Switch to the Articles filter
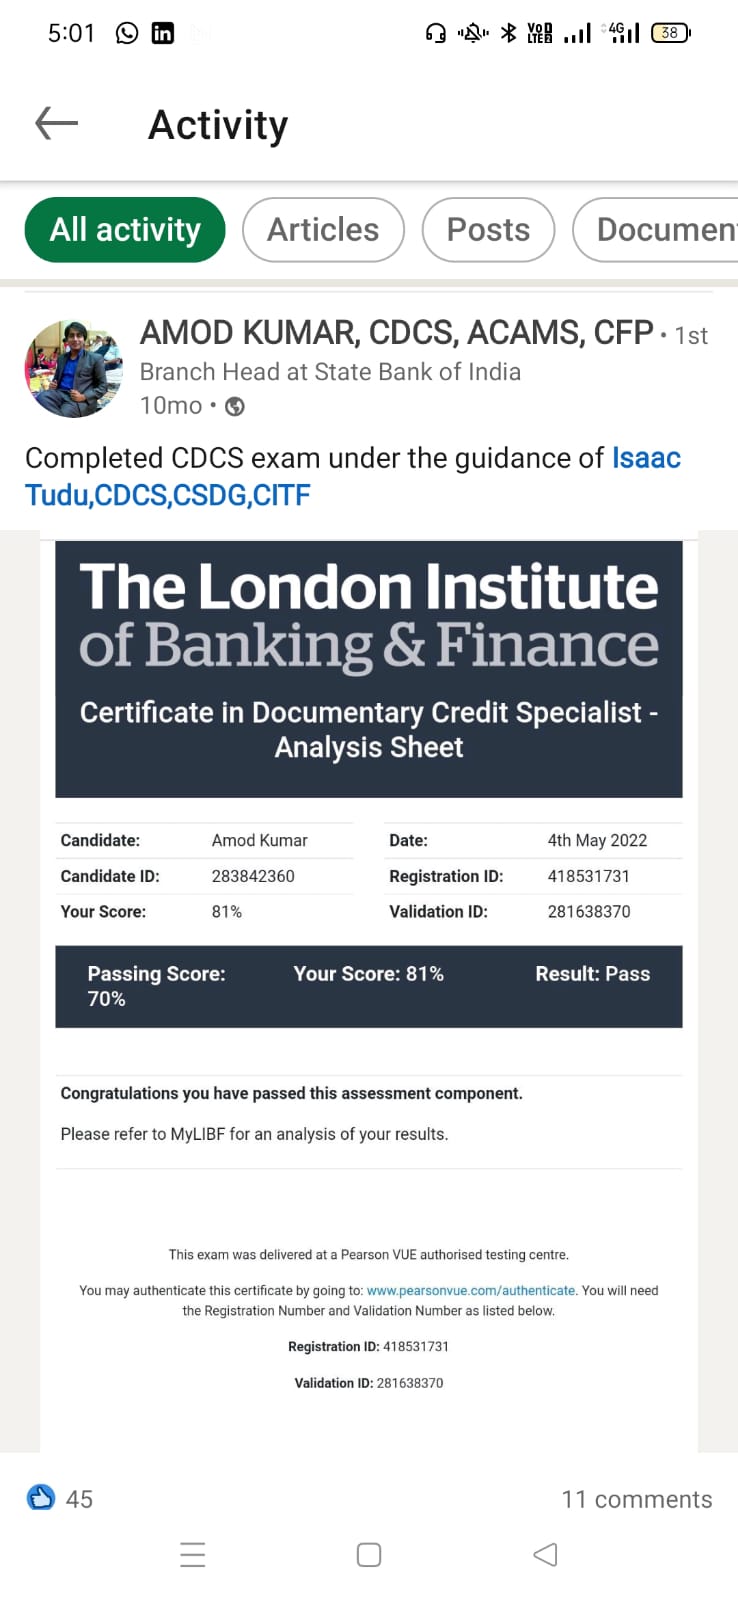The width and height of the screenshot is (738, 1600). (323, 230)
